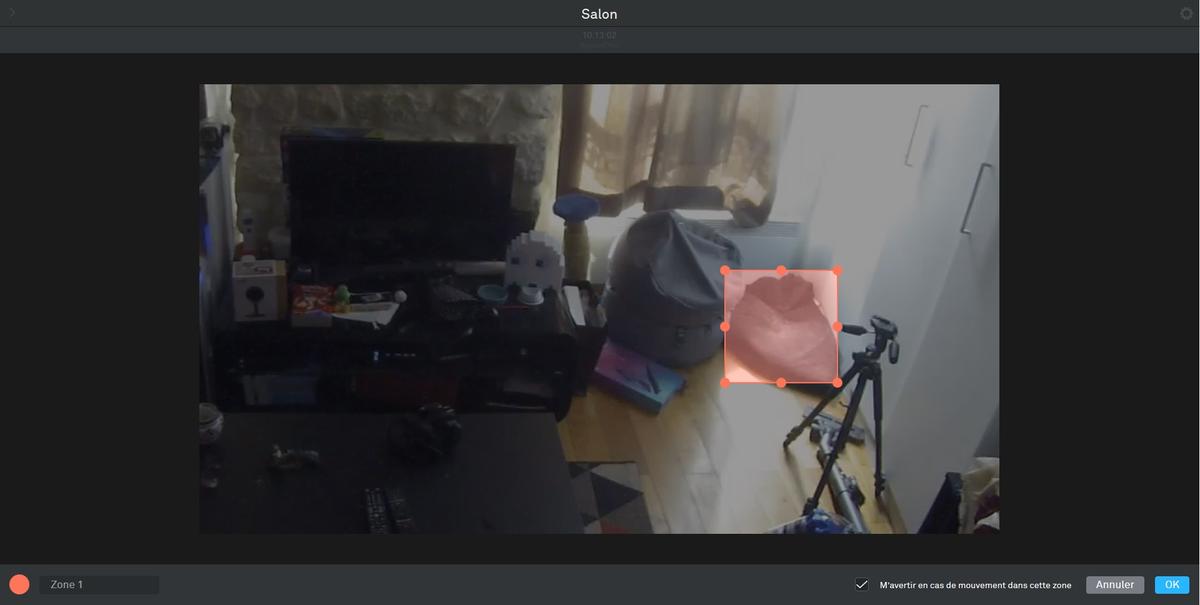Click the chevron arrow in the top-left corner
This screenshot has height=605, width=1200.
coord(12,13)
